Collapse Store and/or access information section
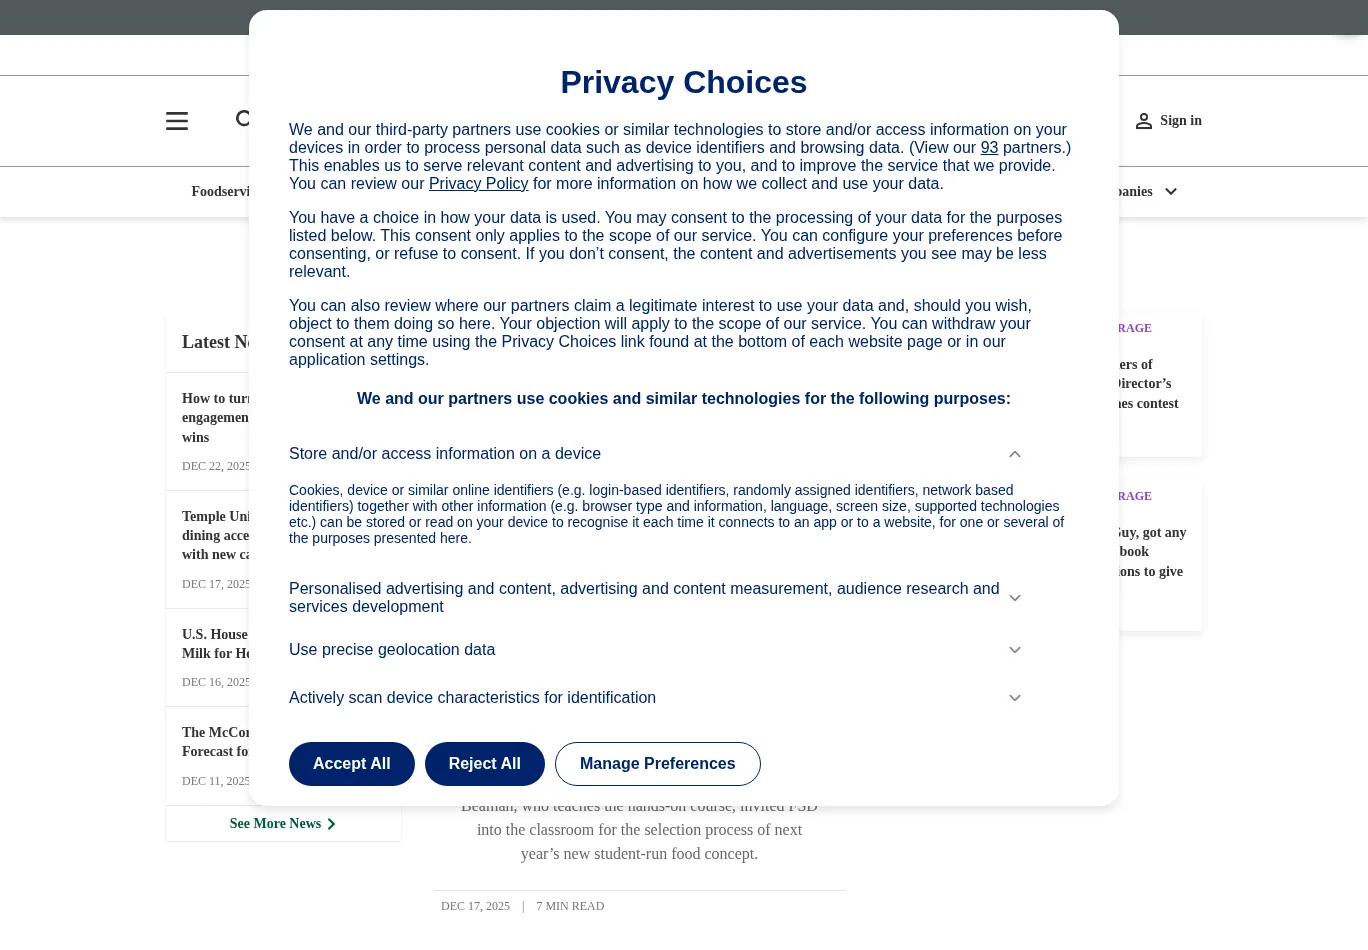The width and height of the screenshot is (1368, 950). tap(1015, 454)
